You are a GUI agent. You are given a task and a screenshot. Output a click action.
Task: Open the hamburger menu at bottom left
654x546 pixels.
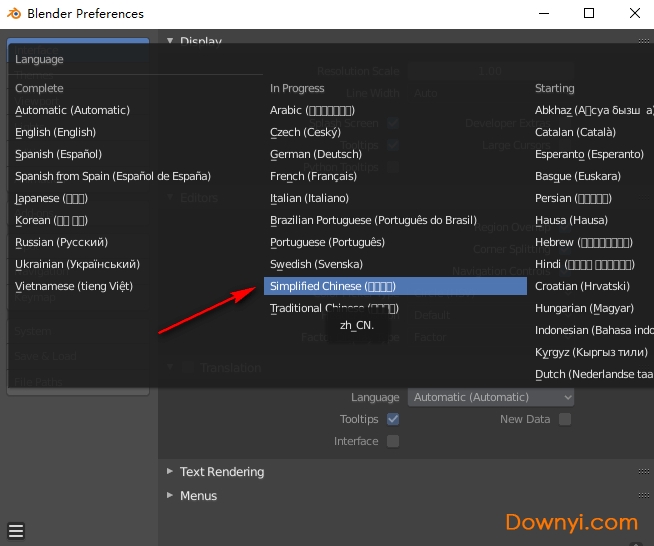click(x=16, y=531)
